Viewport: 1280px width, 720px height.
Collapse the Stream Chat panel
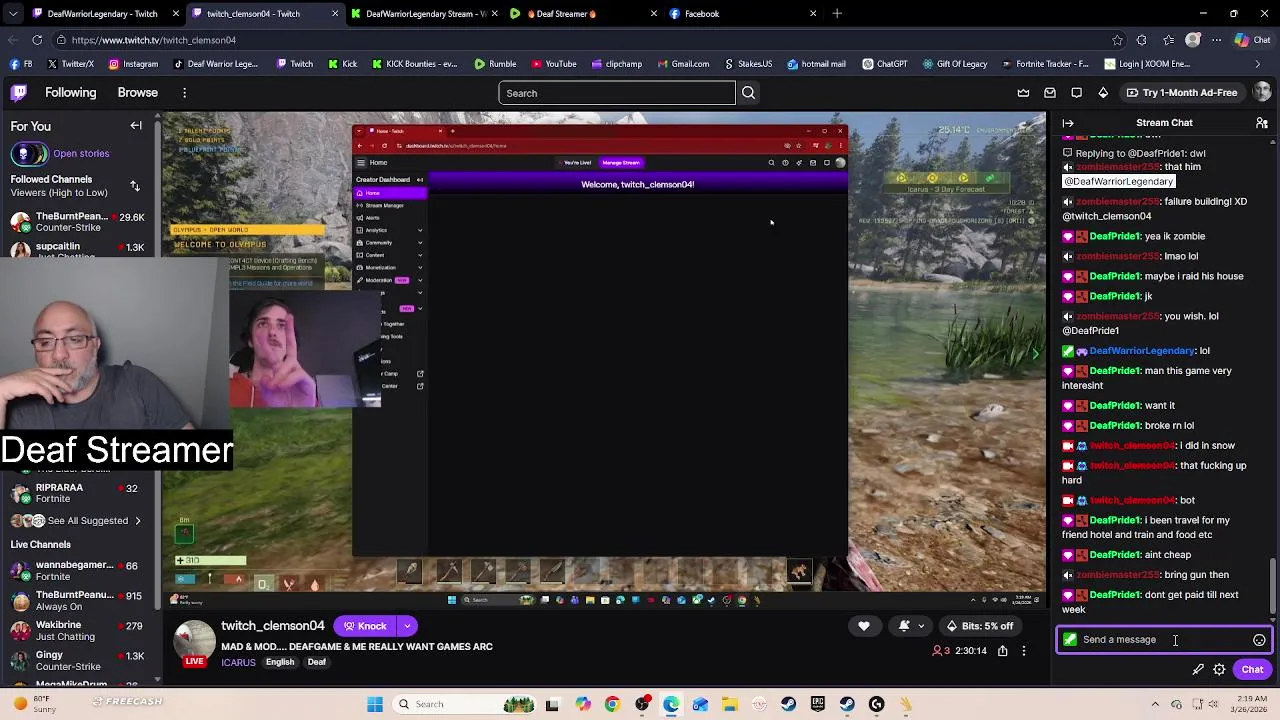click(1068, 123)
